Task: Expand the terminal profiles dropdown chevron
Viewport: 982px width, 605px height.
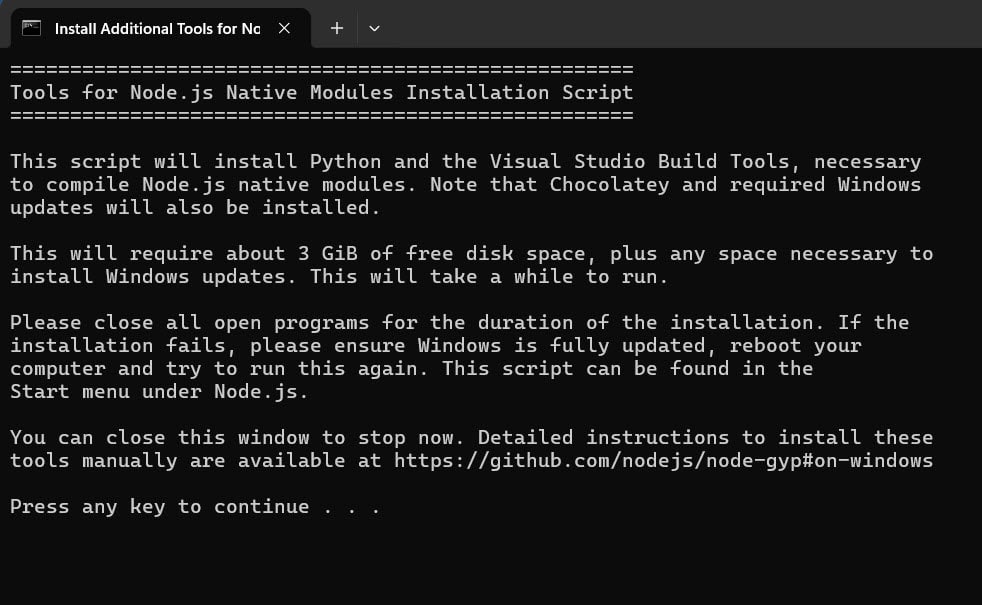Action: pyautogui.click(x=375, y=28)
